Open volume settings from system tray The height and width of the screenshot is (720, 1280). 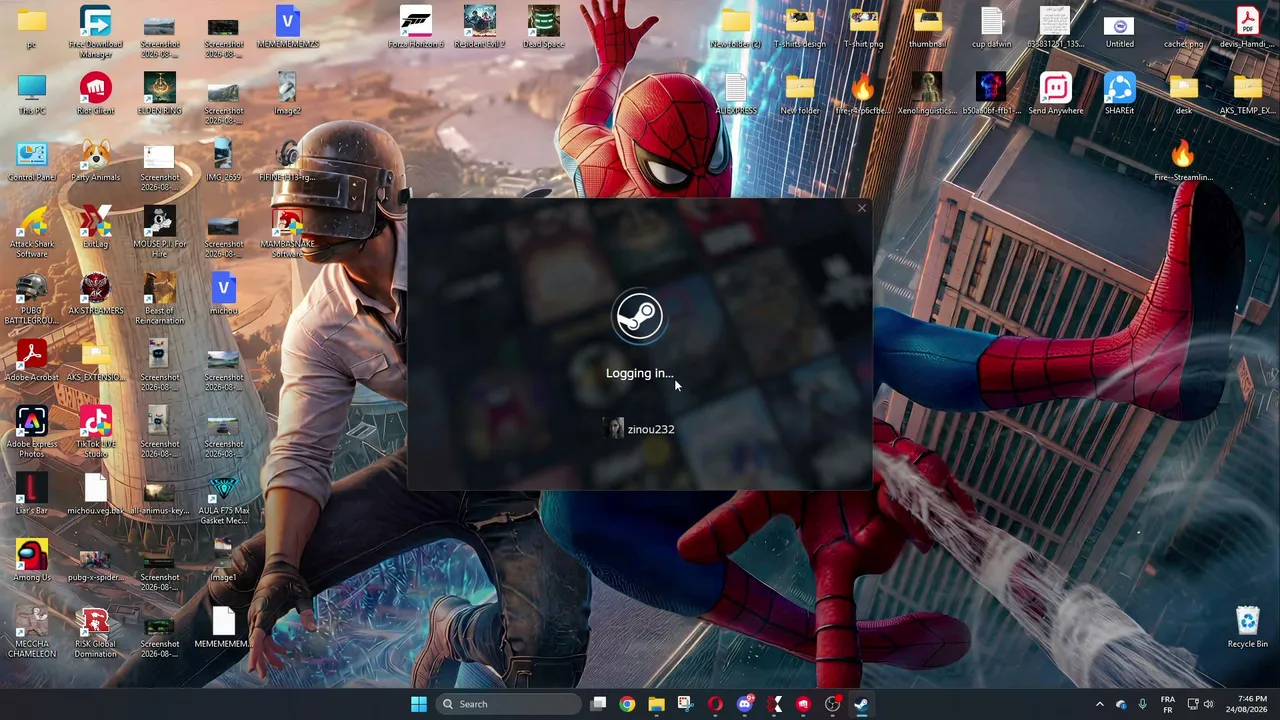coord(1209,704)
